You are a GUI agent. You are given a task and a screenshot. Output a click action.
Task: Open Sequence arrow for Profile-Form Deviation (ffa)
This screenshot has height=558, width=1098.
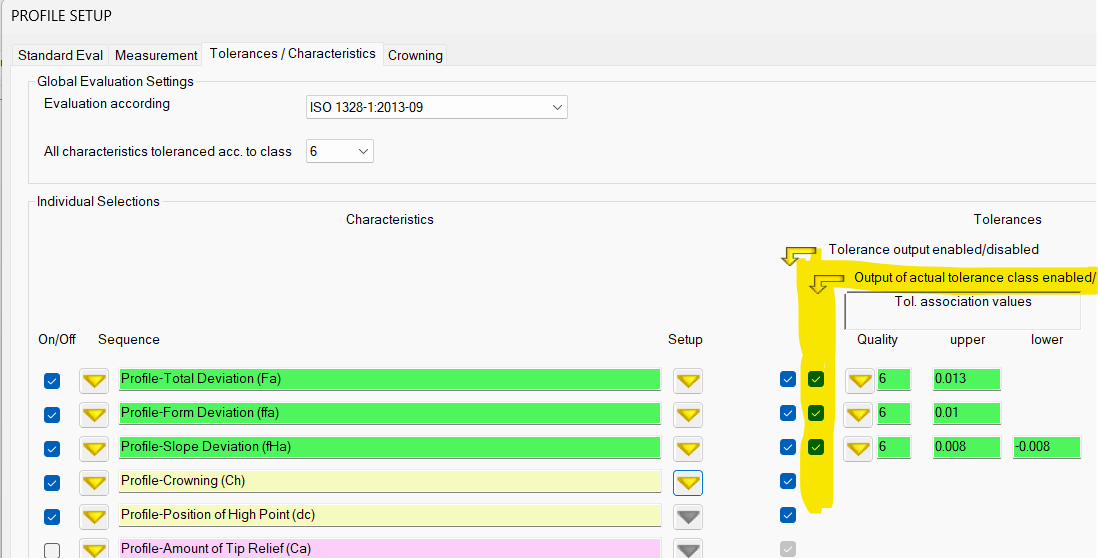(94, 414)
